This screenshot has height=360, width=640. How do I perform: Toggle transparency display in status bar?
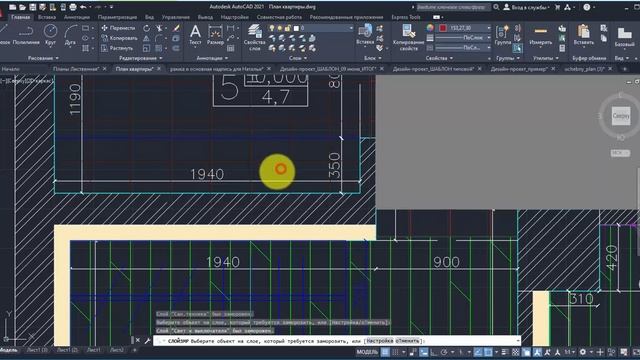pyautogui.click(x=516, y=352)
